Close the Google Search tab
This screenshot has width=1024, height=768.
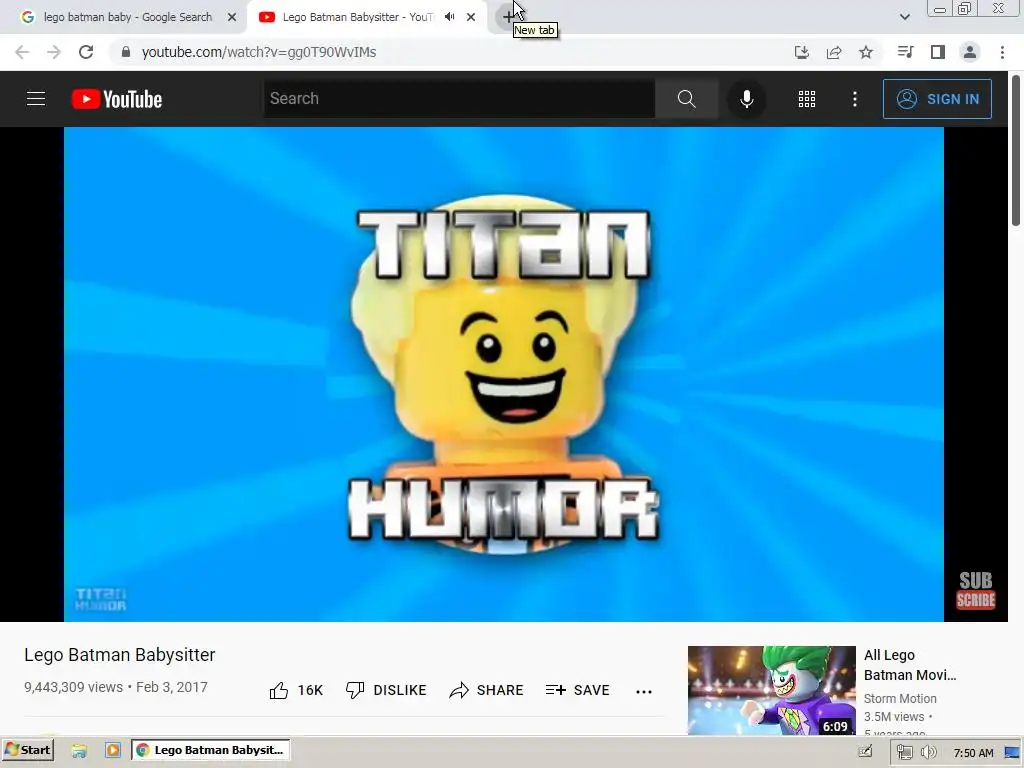[x=232, y=17]
